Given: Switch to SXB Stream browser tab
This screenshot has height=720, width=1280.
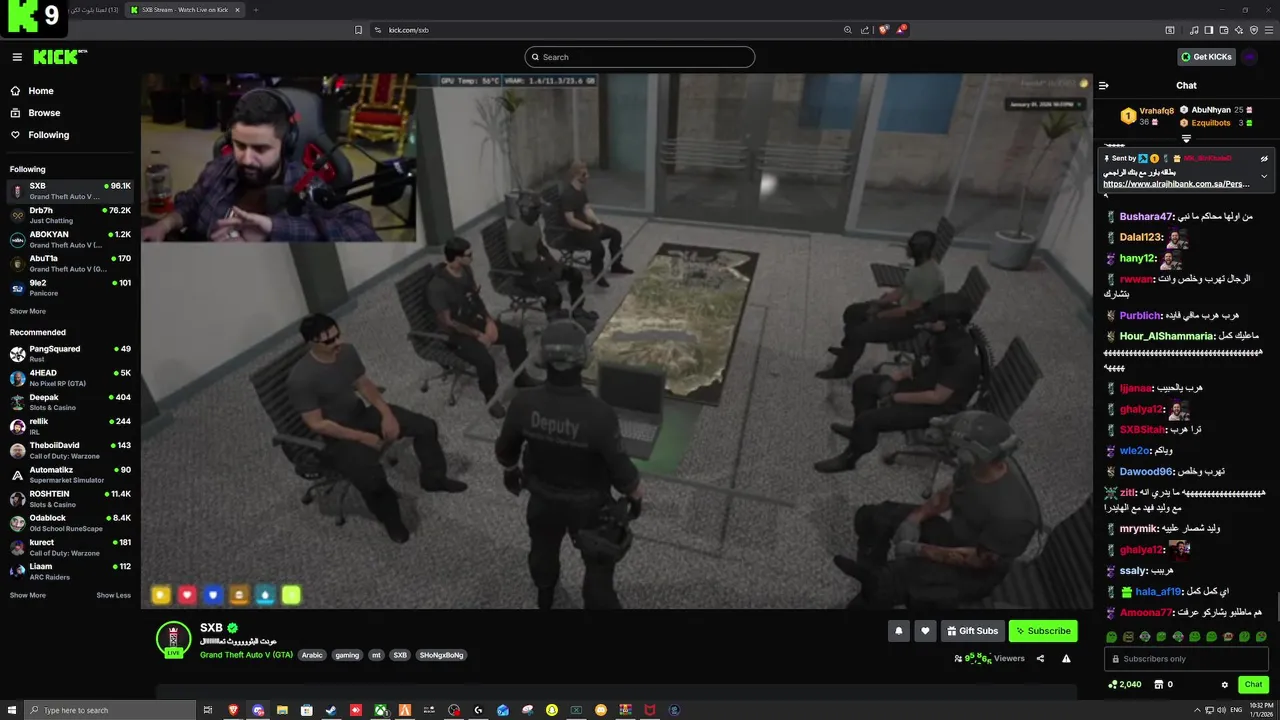Looking at the screenshot, I should point(184,10).
